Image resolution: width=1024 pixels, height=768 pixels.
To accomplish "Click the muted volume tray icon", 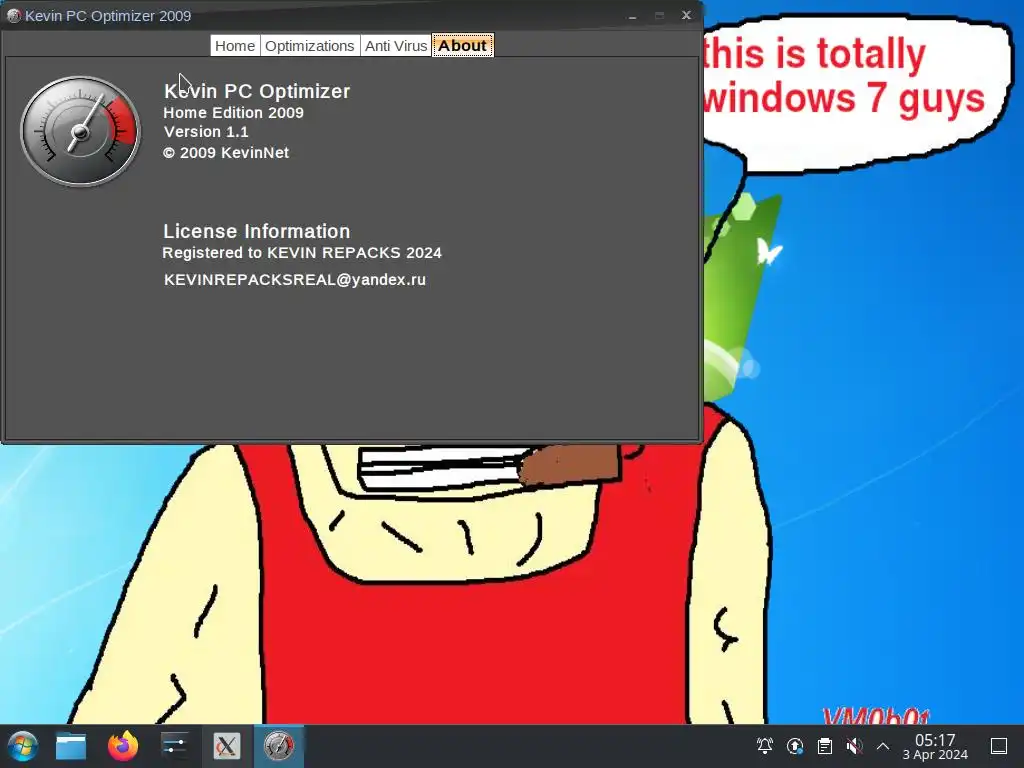I will coord(854,746).
